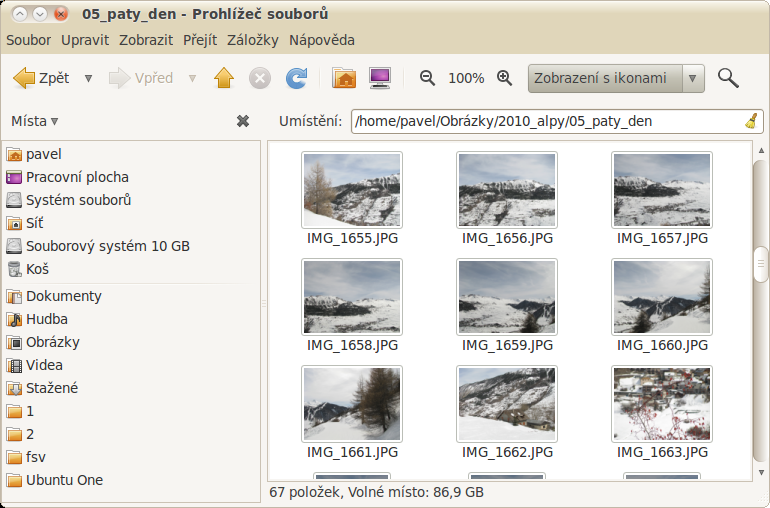Screen dimensions: 770x508
Task: Open the Stažené bookmark
Action: point(132,388)
